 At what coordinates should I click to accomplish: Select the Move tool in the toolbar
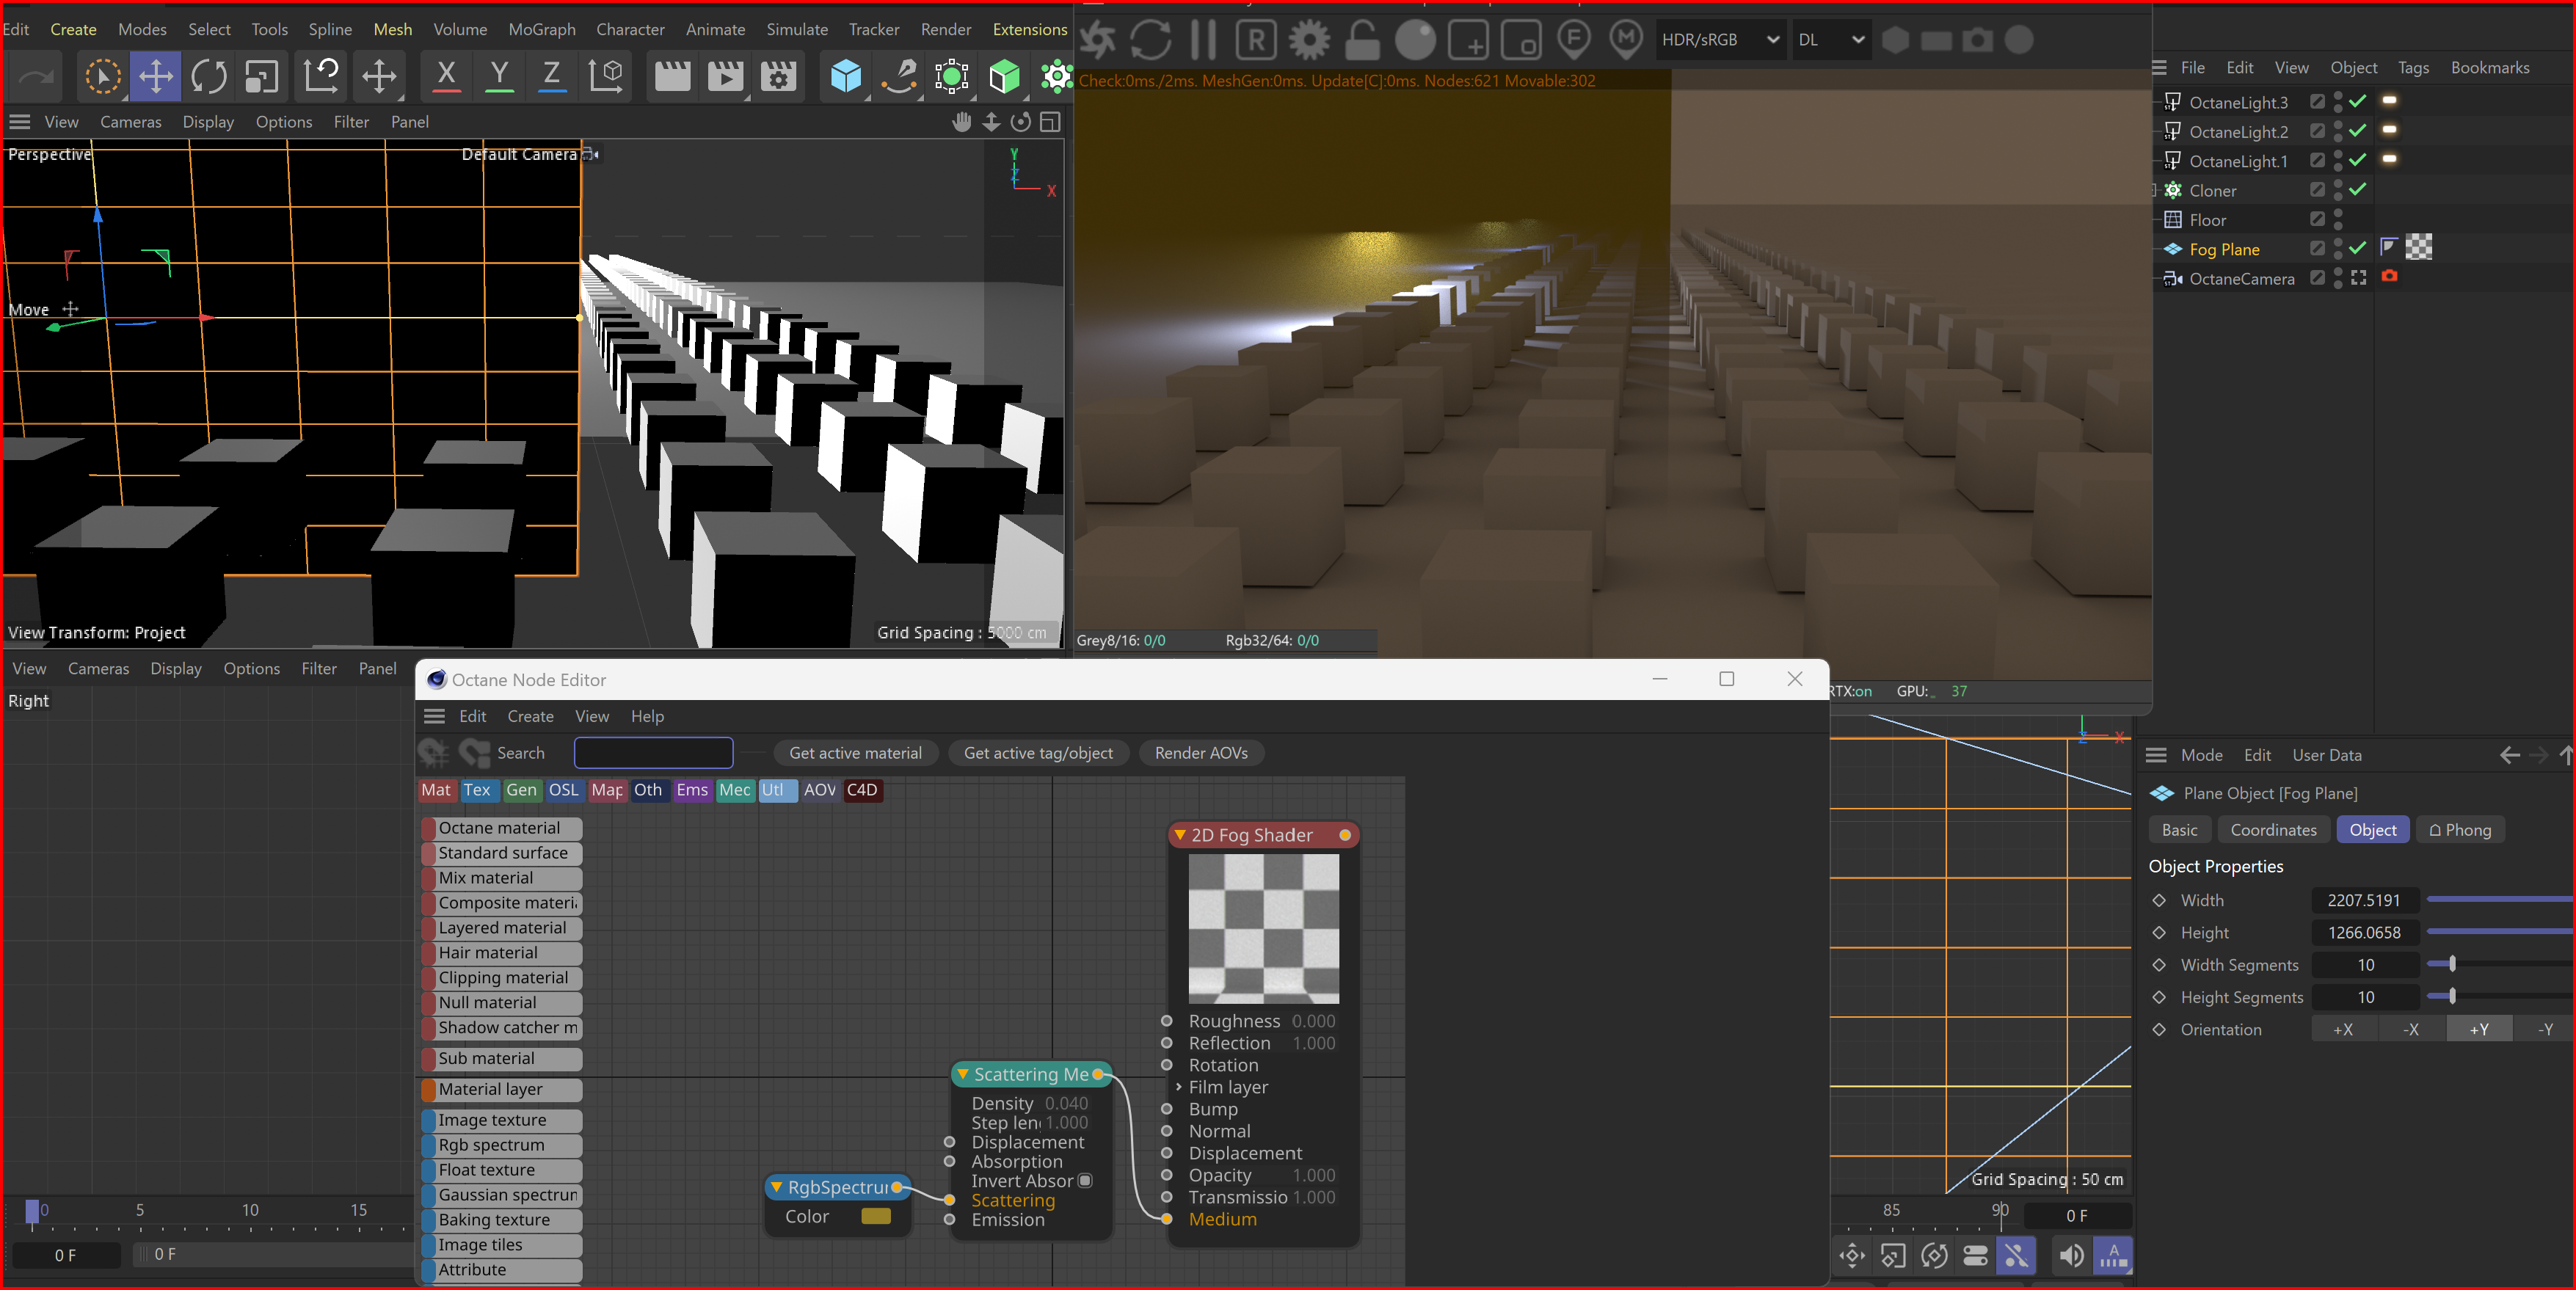[155, 76]
